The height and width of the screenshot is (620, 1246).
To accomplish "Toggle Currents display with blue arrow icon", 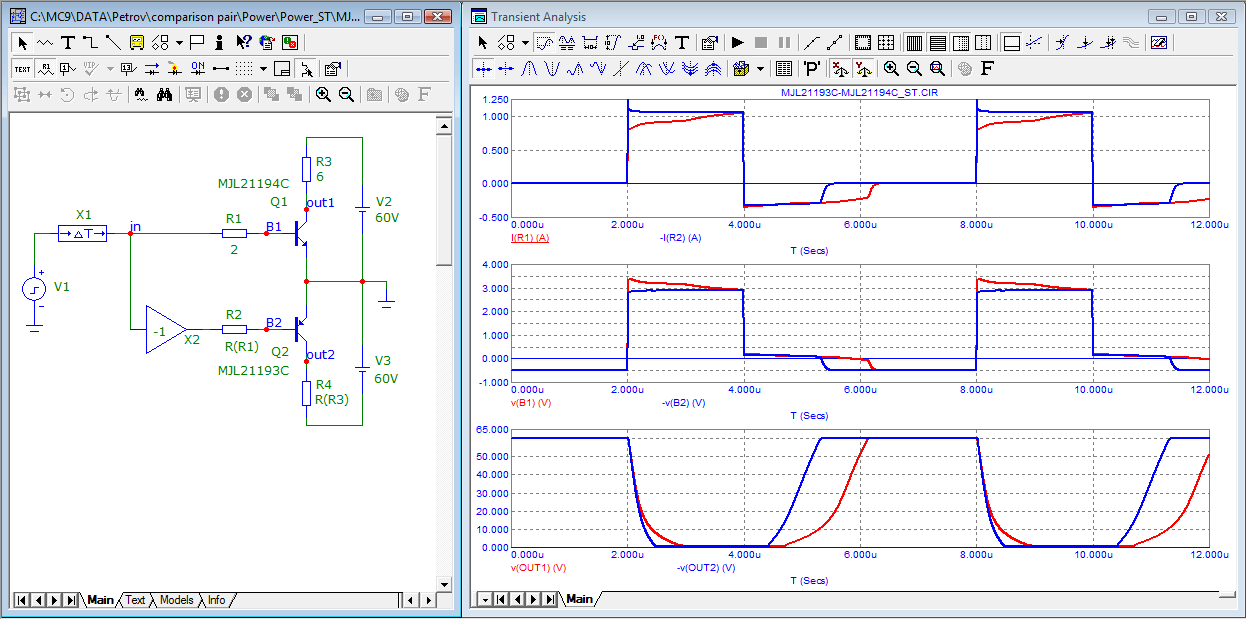I will pyautogui.click(x=152, y=69).
